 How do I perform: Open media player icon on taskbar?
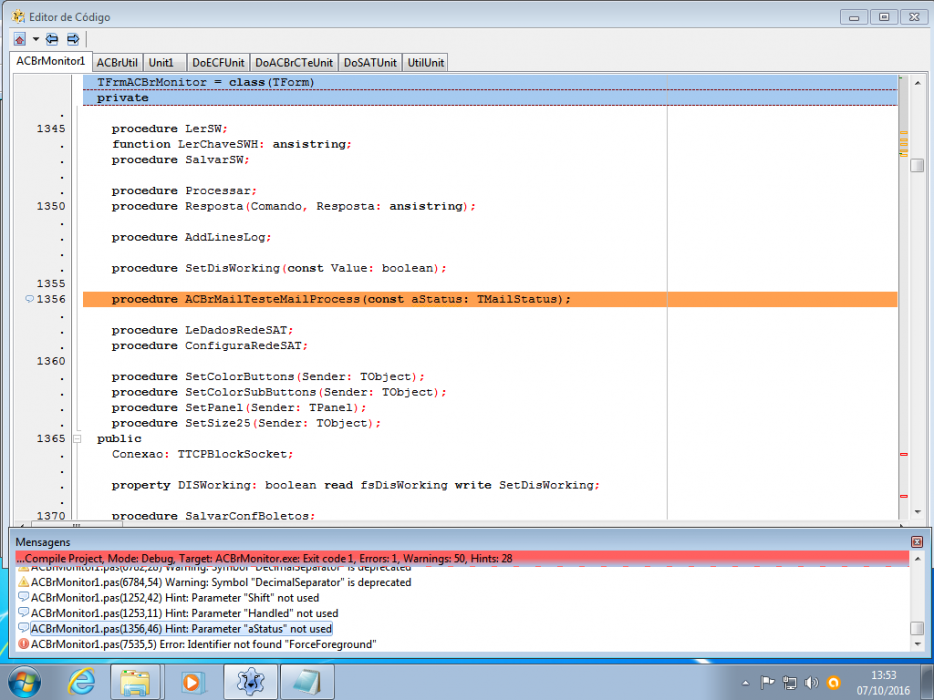coord(192,682)
